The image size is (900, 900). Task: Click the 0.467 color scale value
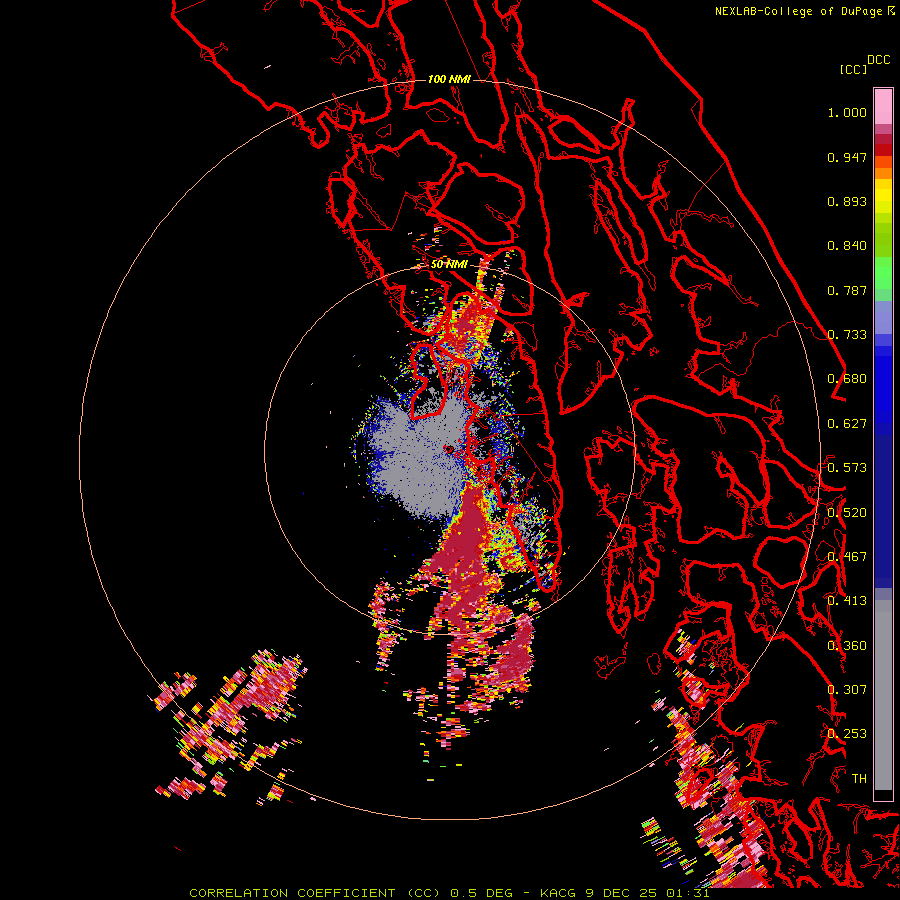(847, 557)
